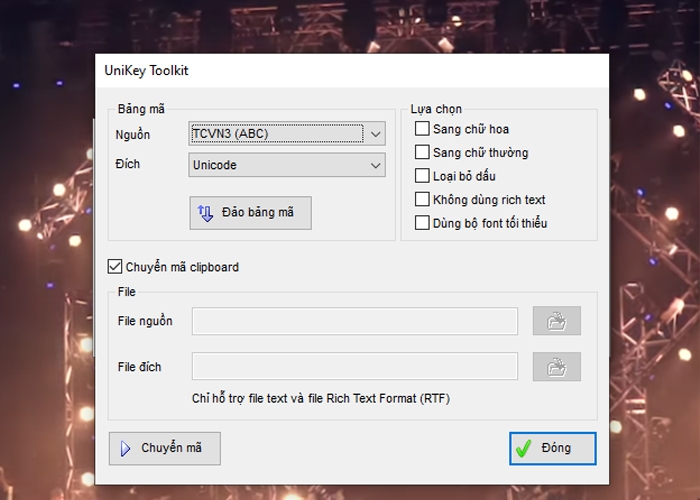Screen dimensions: 700x500
Task: Tick the Sang chữ thường option
Action: (x=422, y=153)
